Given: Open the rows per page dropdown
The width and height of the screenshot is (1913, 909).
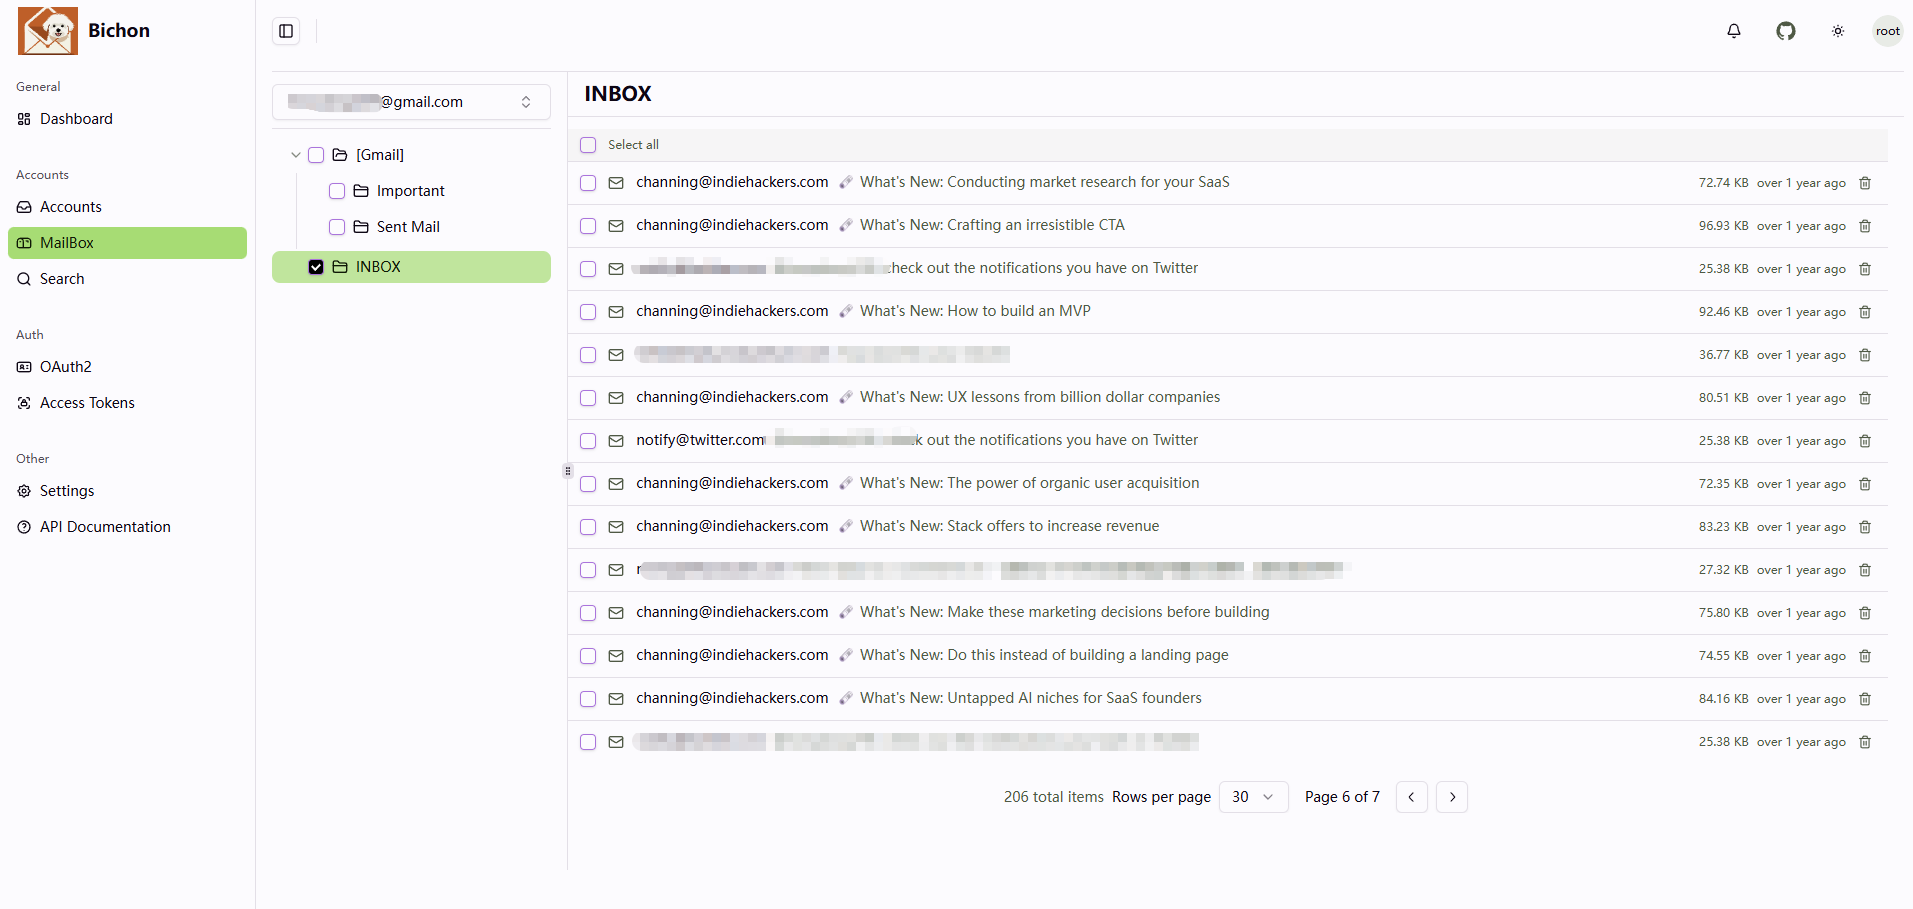Looking at the screenshot, I should [x=1253, y=797].
